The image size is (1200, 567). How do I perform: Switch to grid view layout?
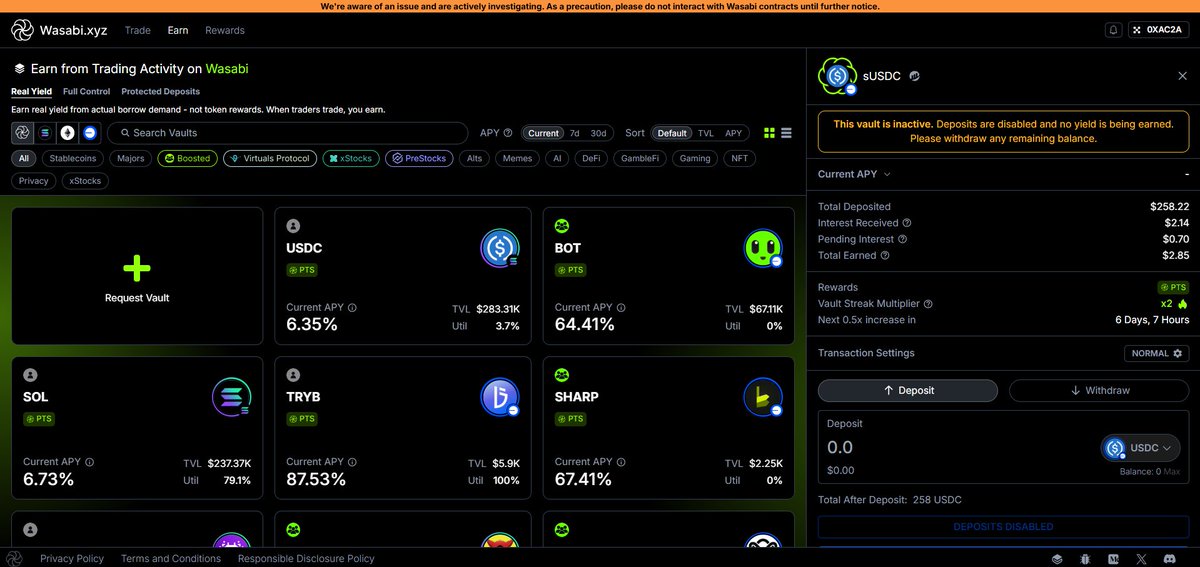pos(769,133)
